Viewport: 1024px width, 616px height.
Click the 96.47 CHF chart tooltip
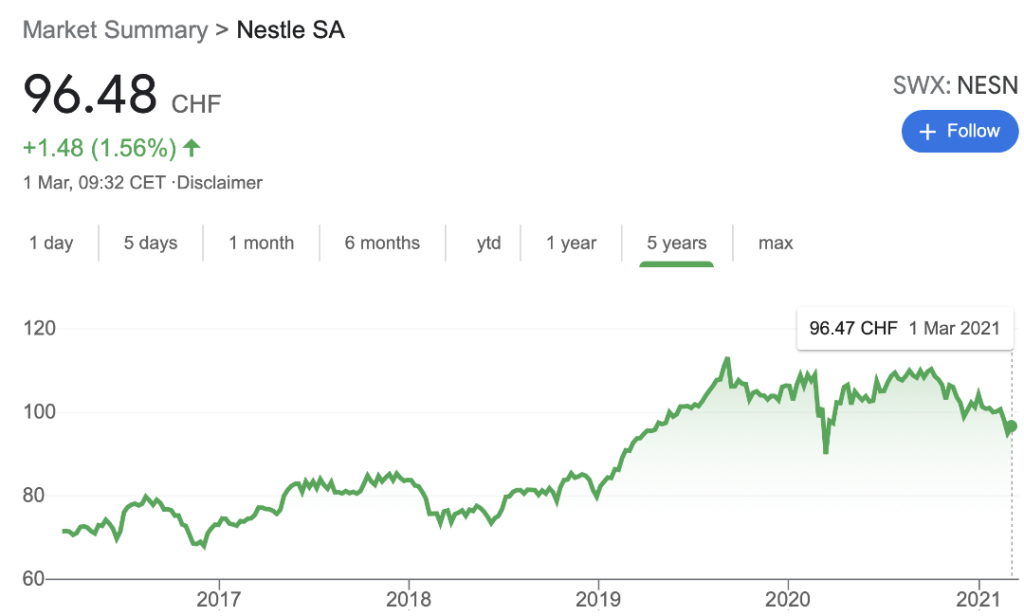(903, 328)
